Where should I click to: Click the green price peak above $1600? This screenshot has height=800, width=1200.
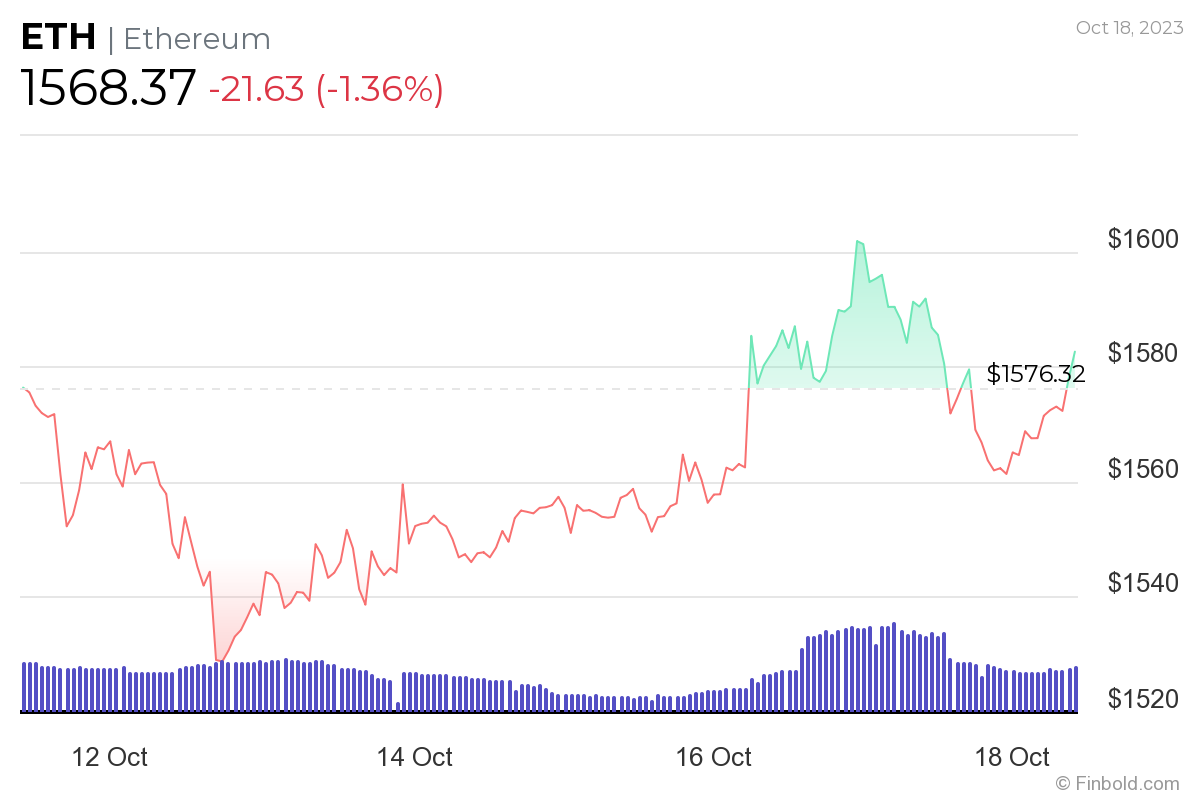click(859, 242)
